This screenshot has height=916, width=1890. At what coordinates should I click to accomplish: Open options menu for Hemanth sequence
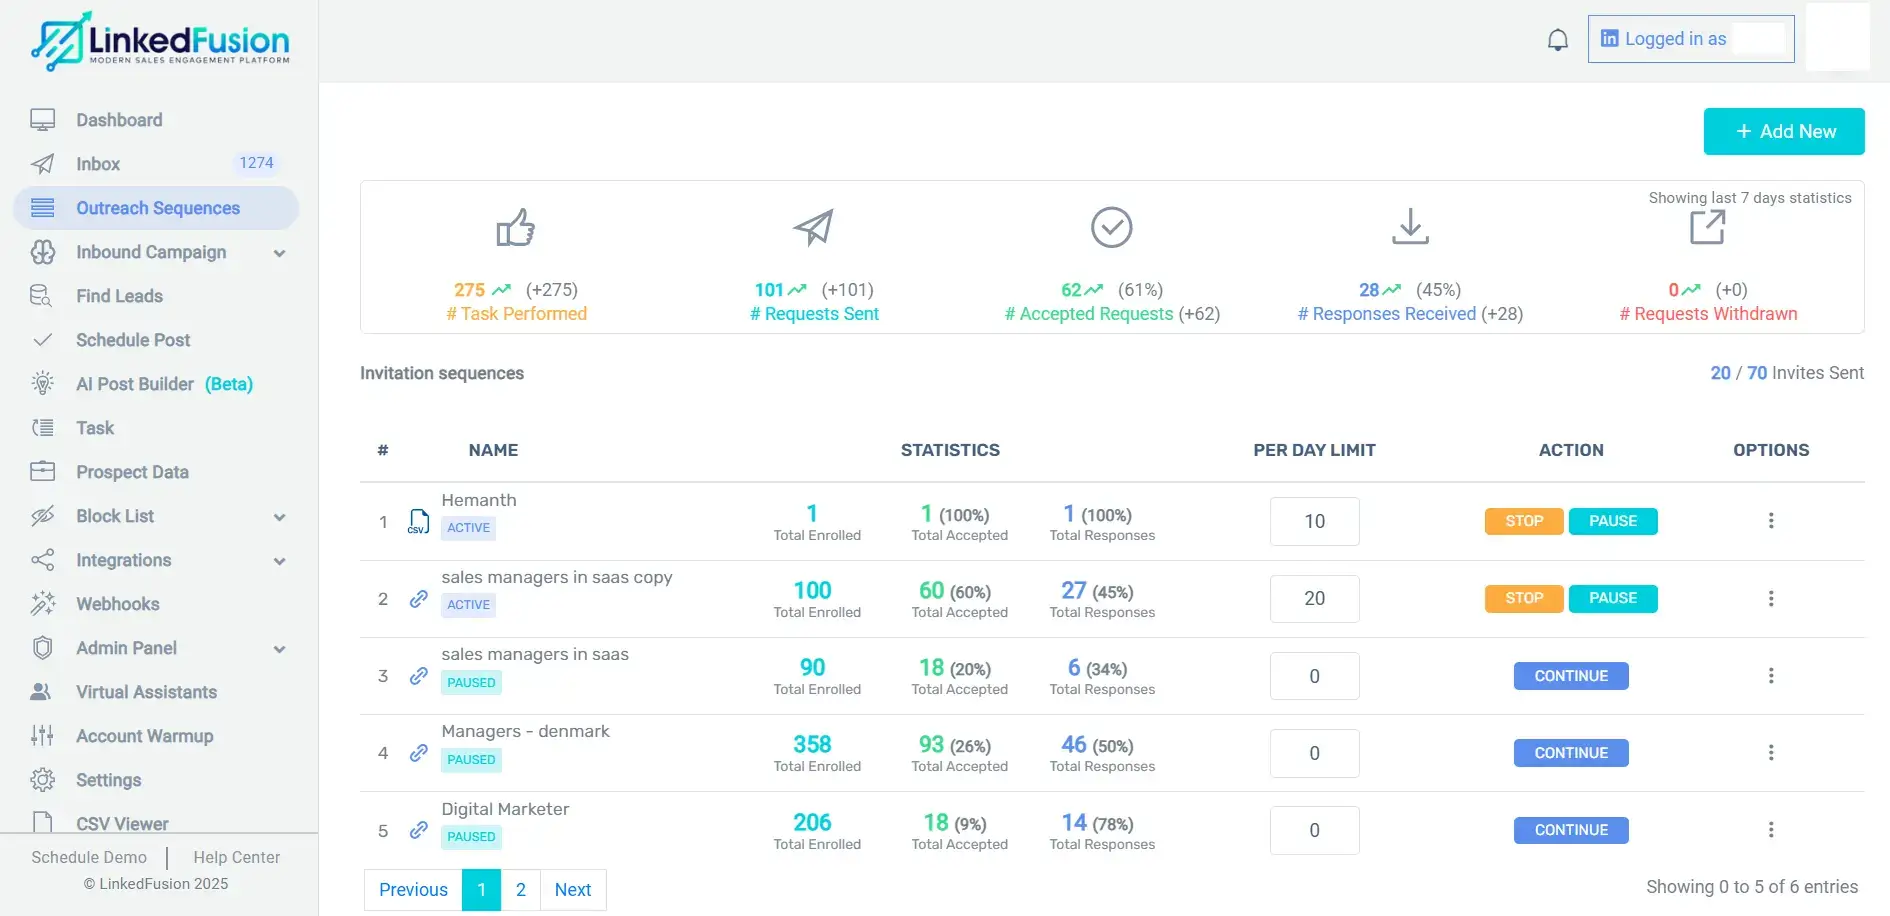point(1771,521)
